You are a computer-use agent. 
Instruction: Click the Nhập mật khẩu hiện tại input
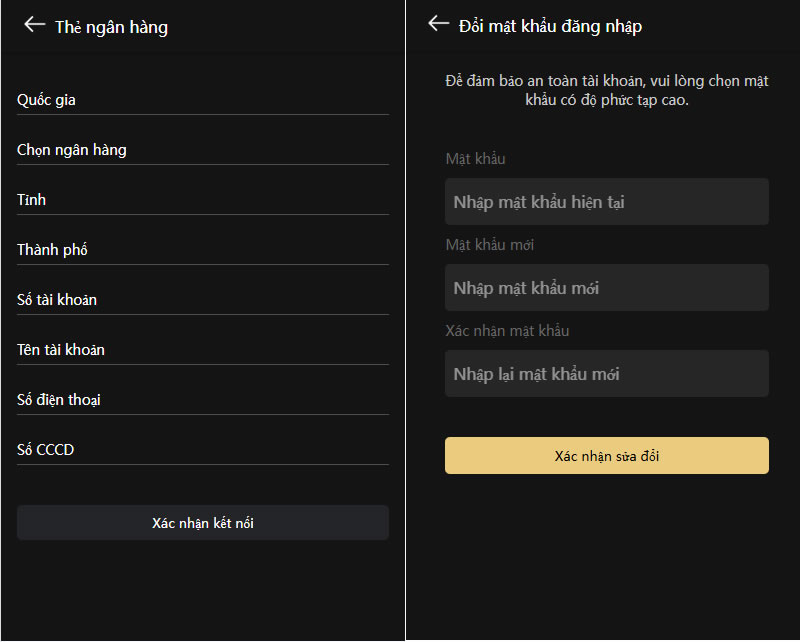(x=606, y=202)
